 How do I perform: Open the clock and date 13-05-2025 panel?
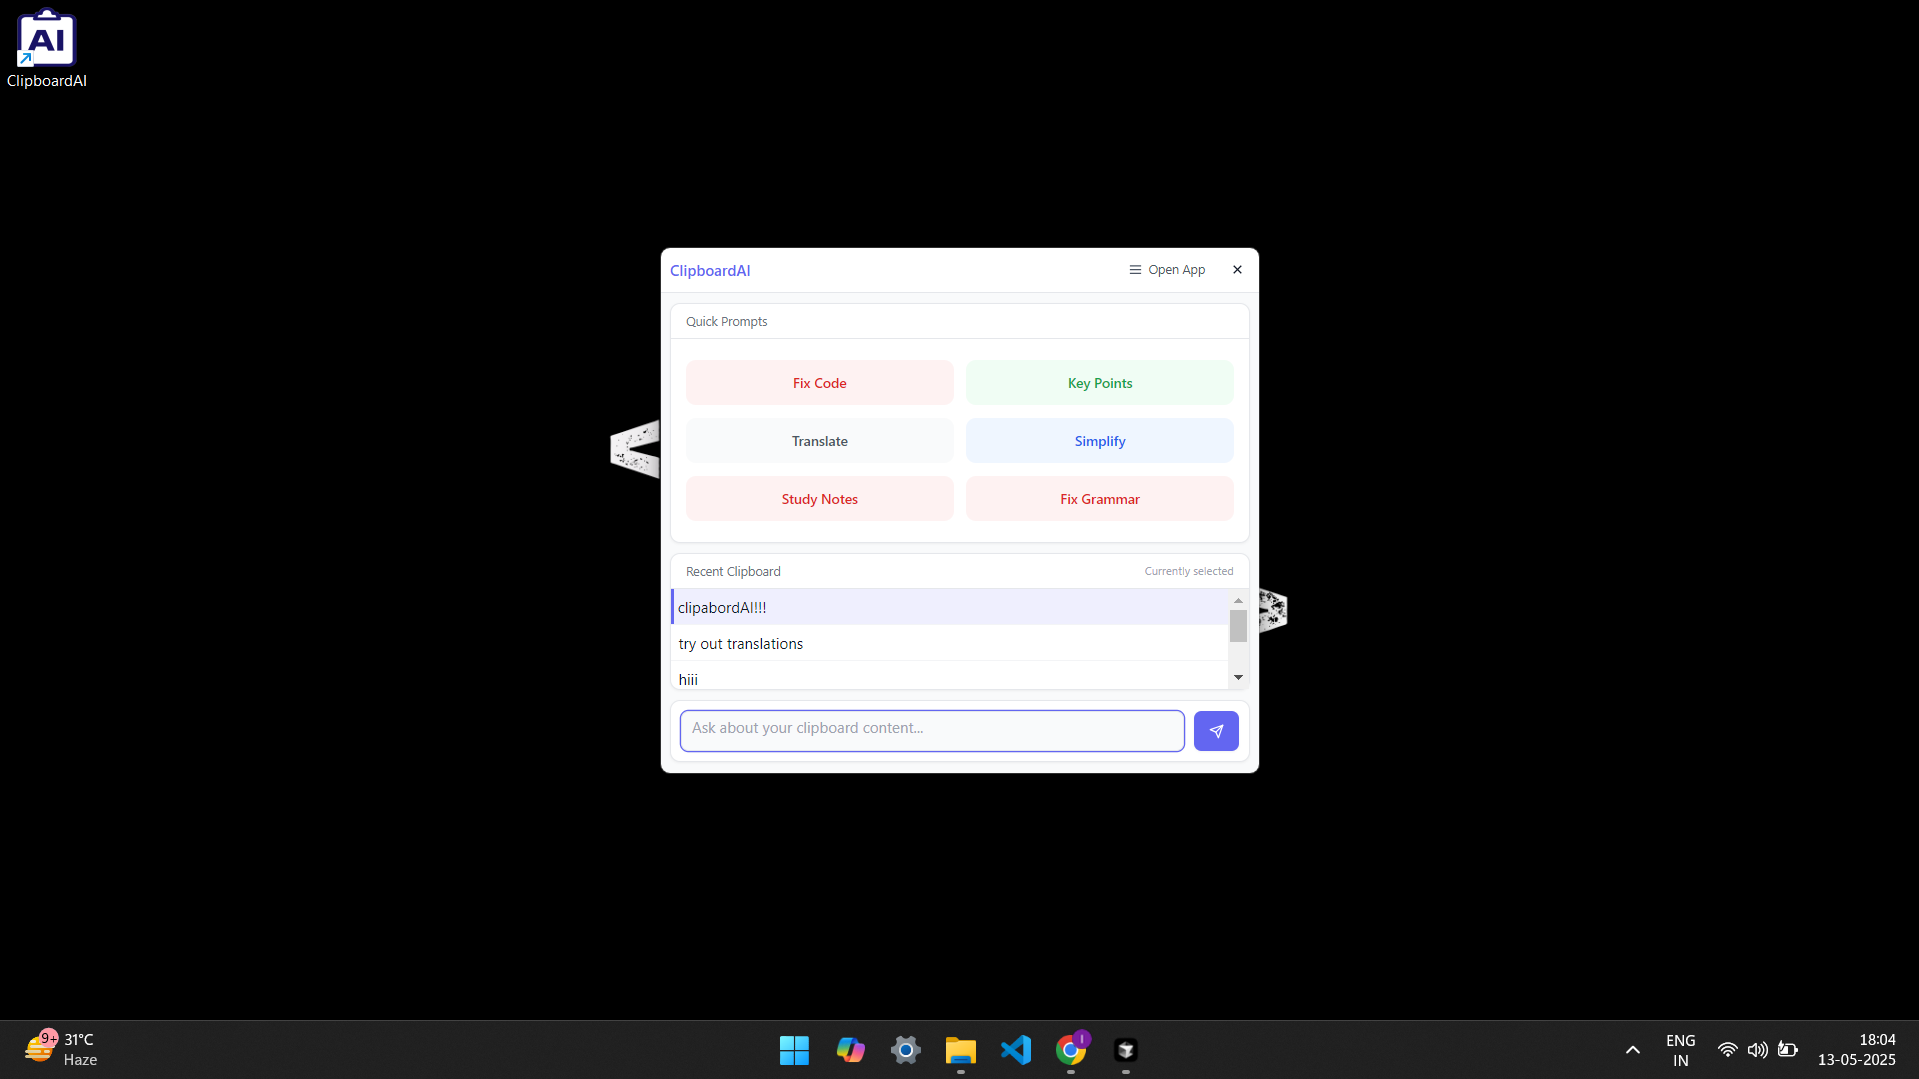pos(1856,1050)
